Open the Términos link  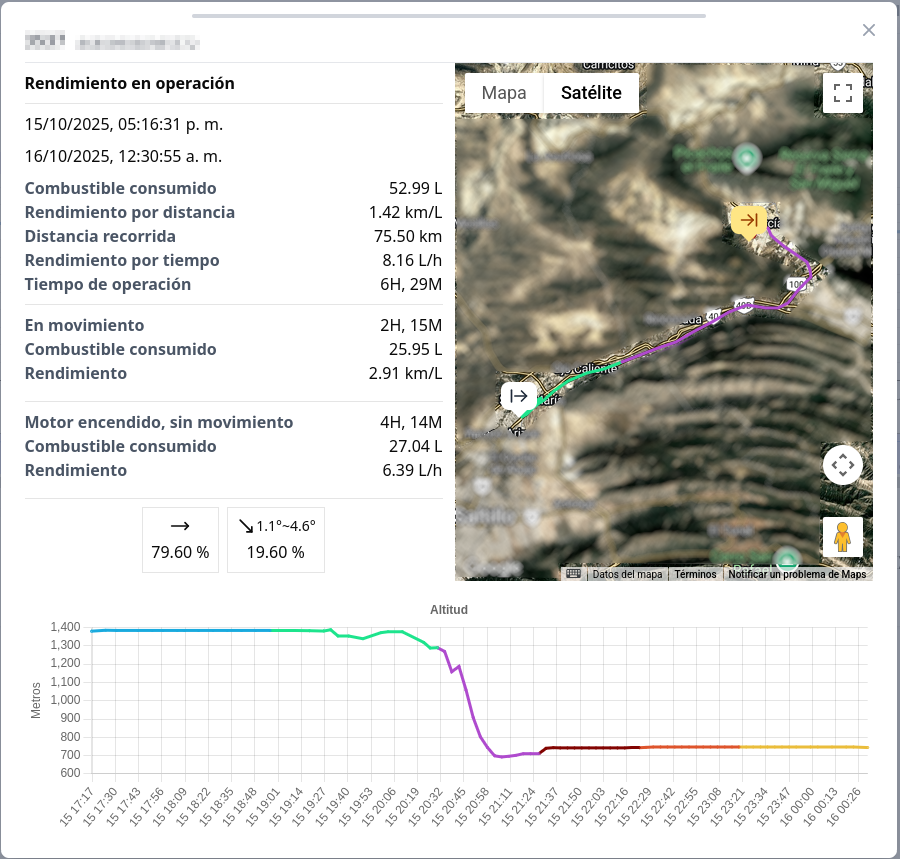(694, 575)
